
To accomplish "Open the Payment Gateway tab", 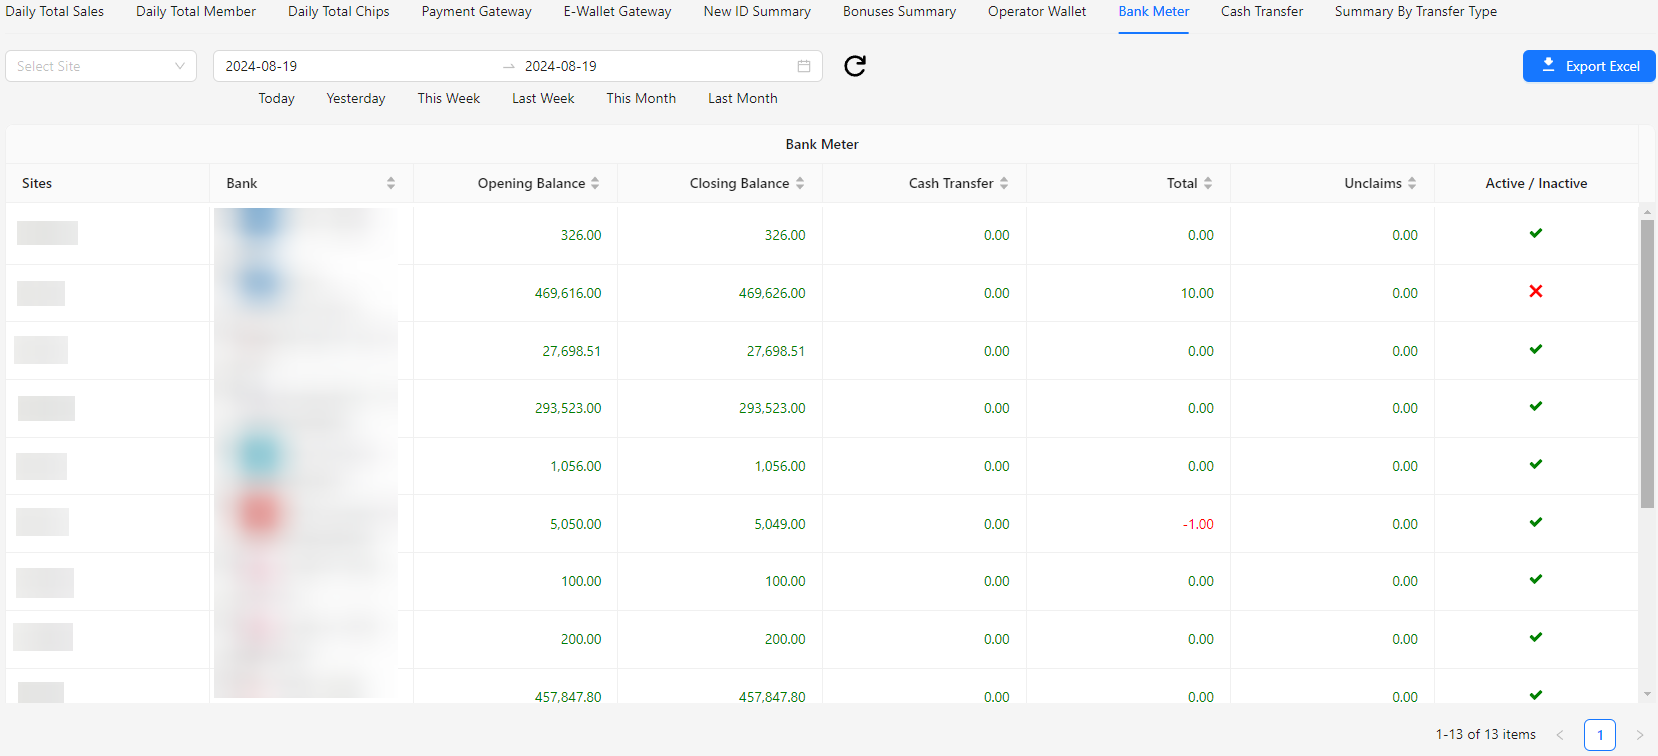I will (476, 12).
